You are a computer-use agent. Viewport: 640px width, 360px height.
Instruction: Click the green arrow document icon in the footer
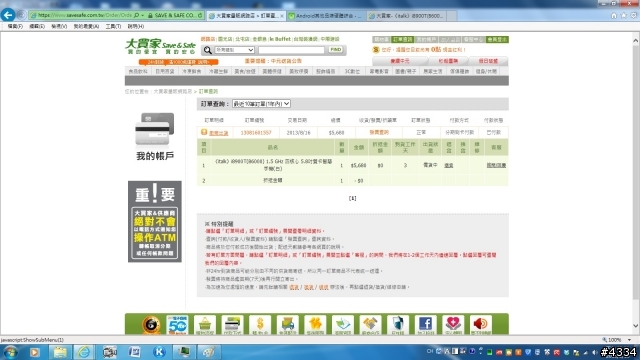click(343, 325)
